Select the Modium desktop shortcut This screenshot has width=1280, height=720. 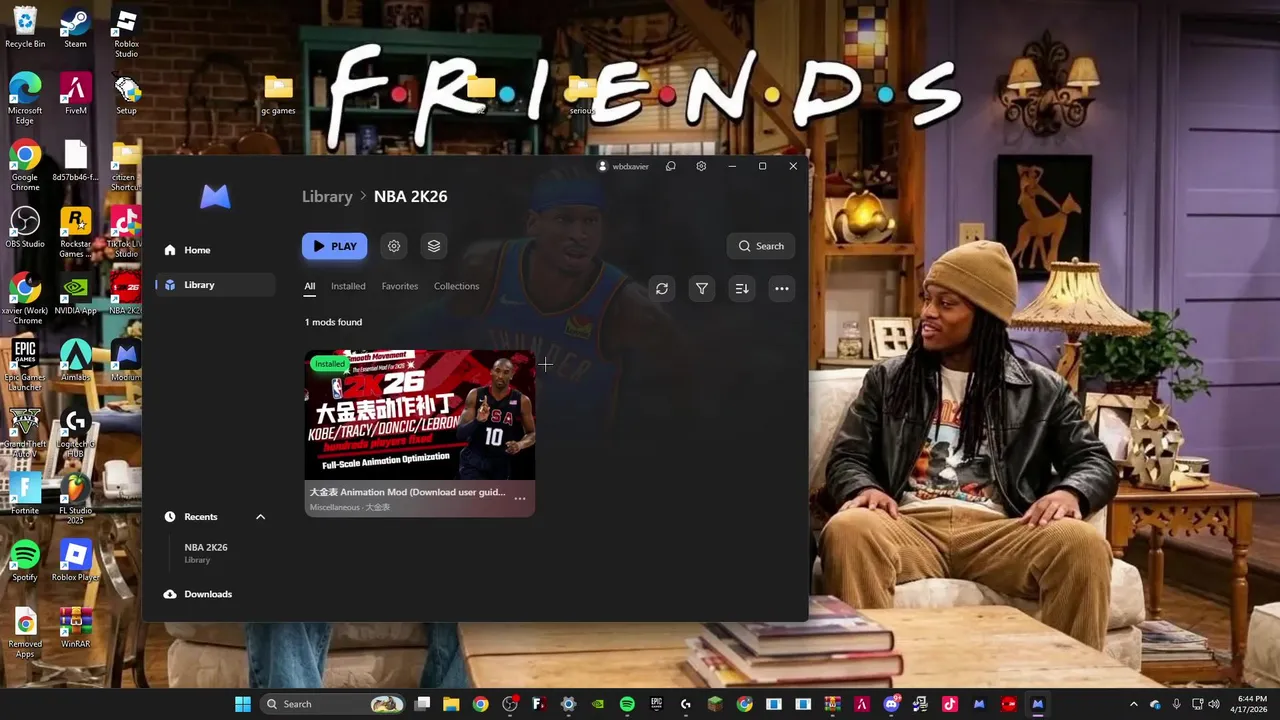coord(126,360)
